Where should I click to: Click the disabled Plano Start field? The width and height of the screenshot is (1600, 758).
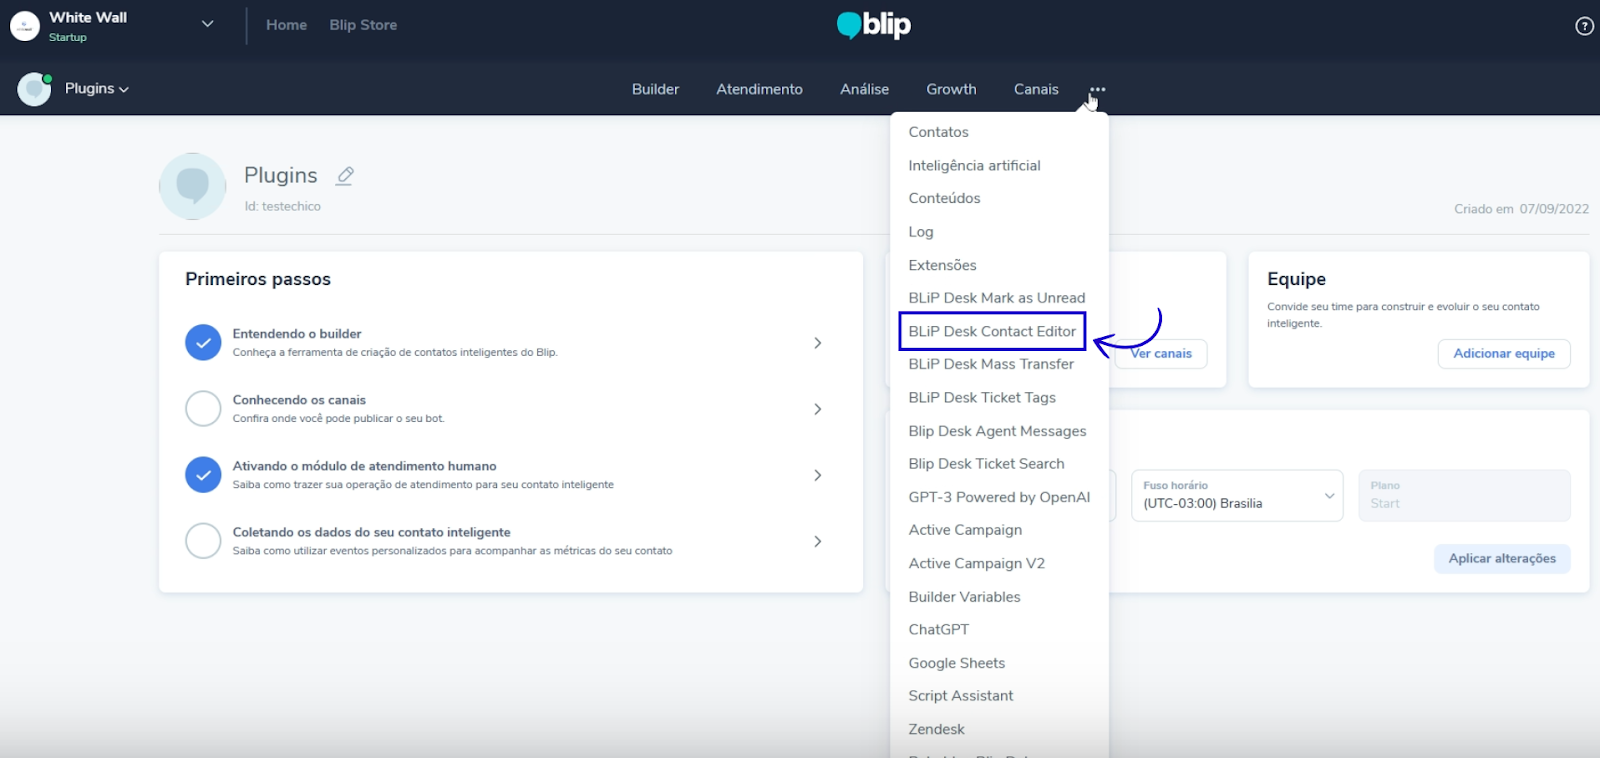point(1464,495)
